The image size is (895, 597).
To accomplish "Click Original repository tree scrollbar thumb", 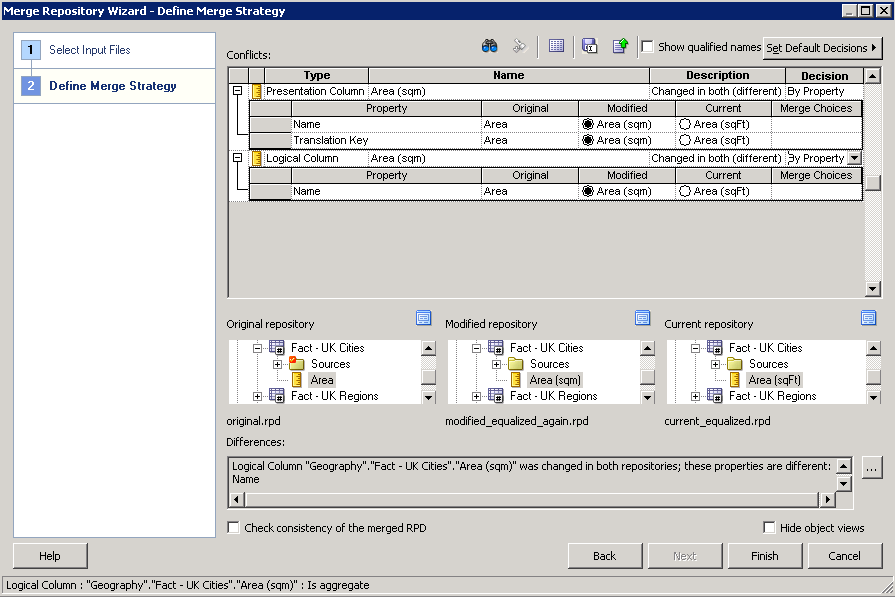I will click(x=428, y=377).
